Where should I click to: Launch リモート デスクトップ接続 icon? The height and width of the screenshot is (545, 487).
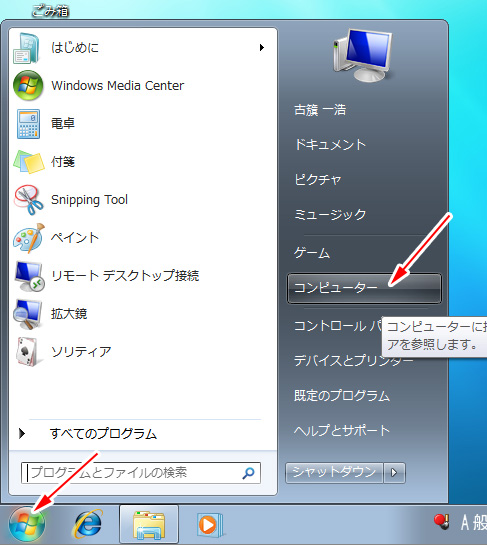pos(29,276)
